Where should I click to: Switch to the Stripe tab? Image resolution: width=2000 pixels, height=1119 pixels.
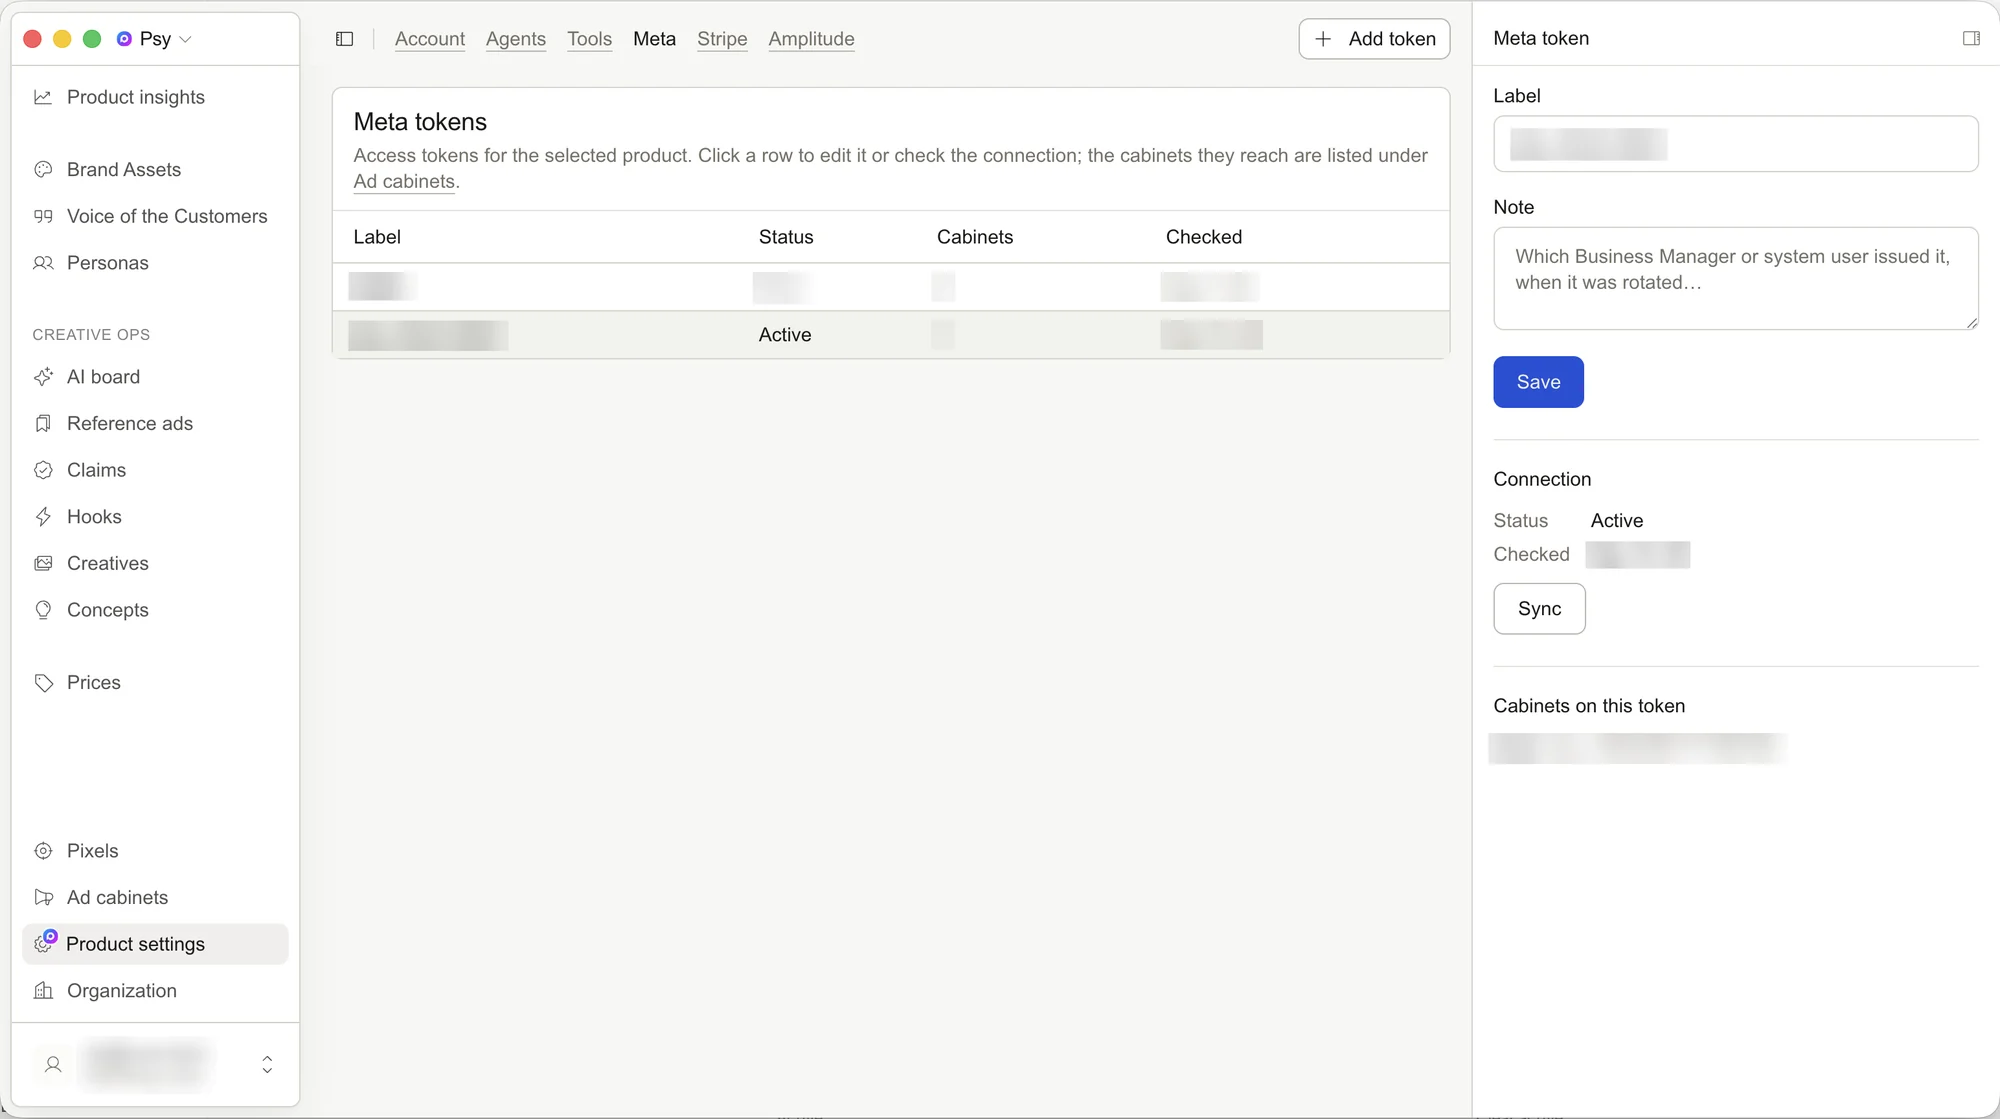pyautogui.click(x=722, y=39)
